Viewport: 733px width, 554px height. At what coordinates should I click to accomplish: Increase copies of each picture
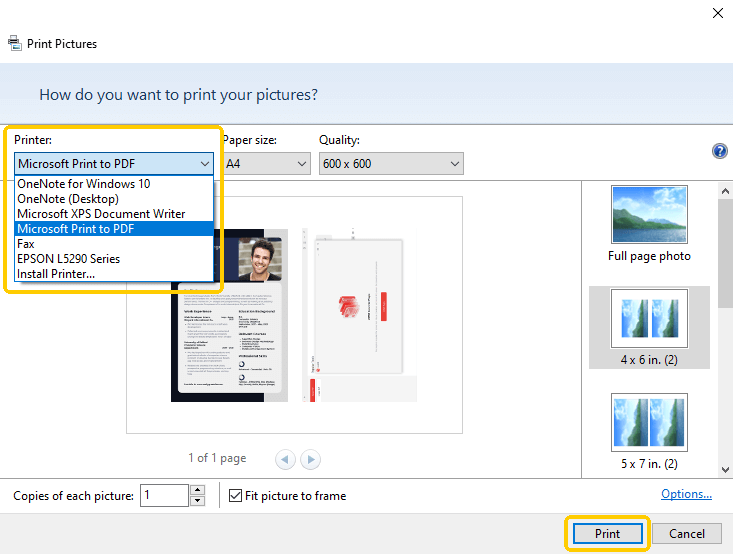click(198, 490)
